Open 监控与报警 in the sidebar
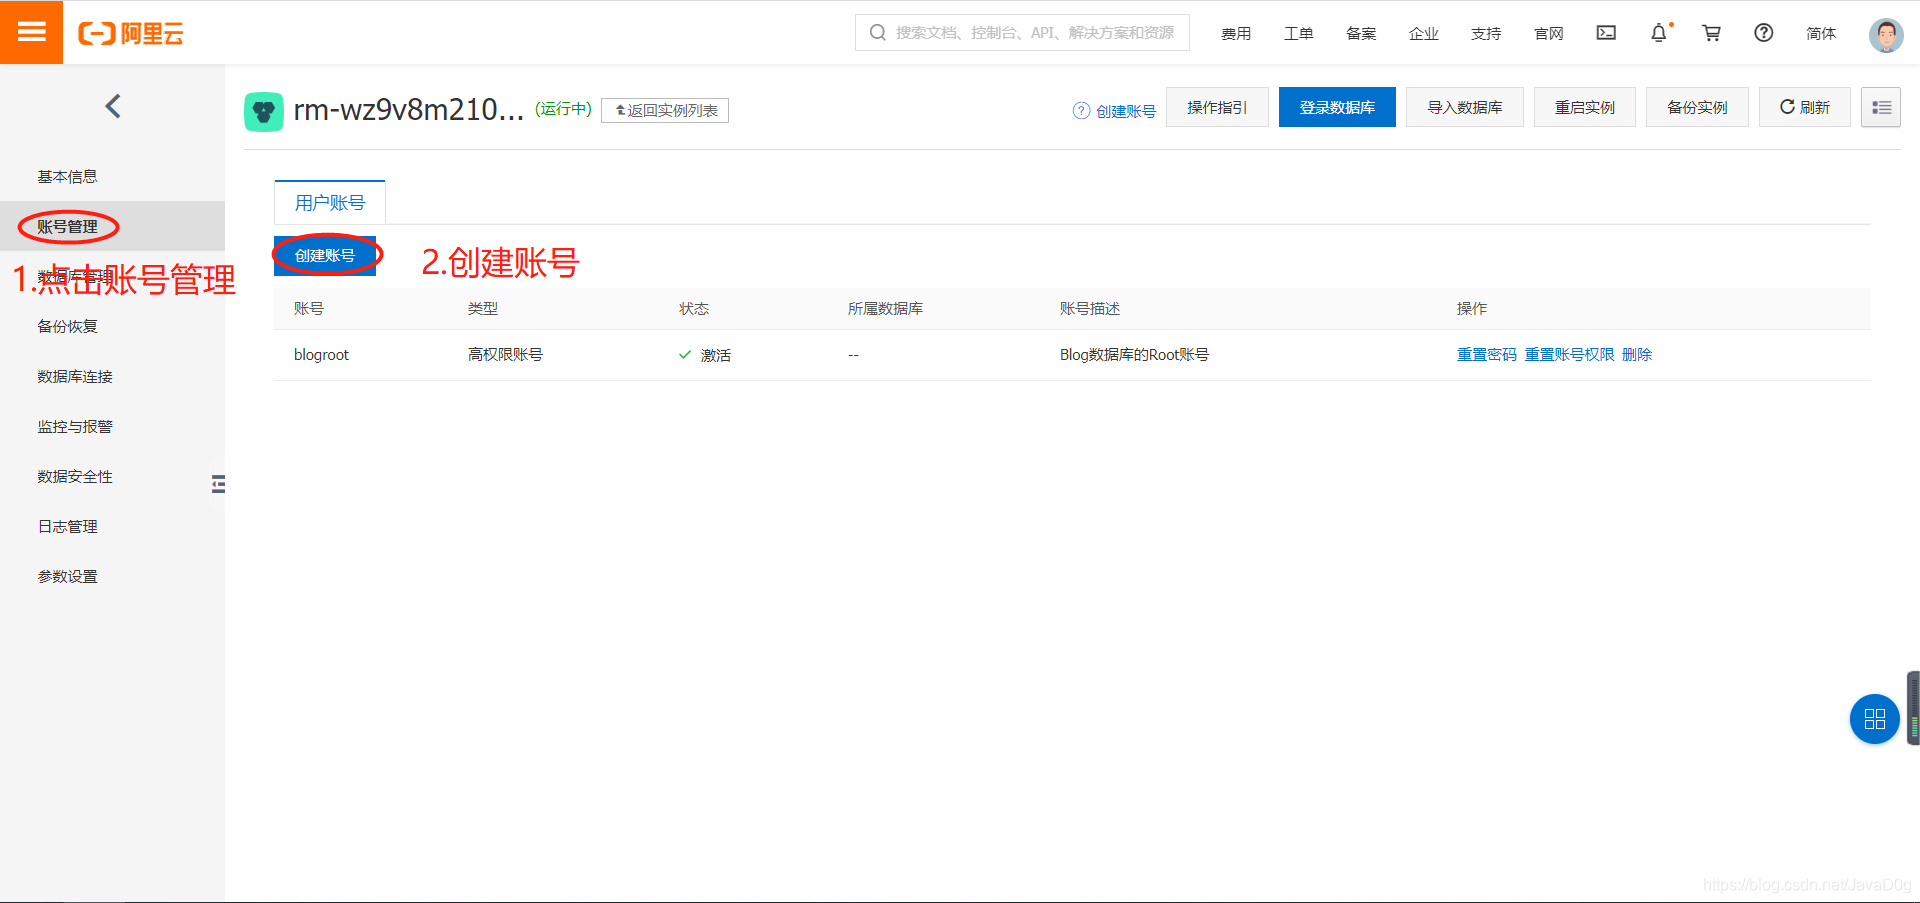 click(x=75, y=426)
